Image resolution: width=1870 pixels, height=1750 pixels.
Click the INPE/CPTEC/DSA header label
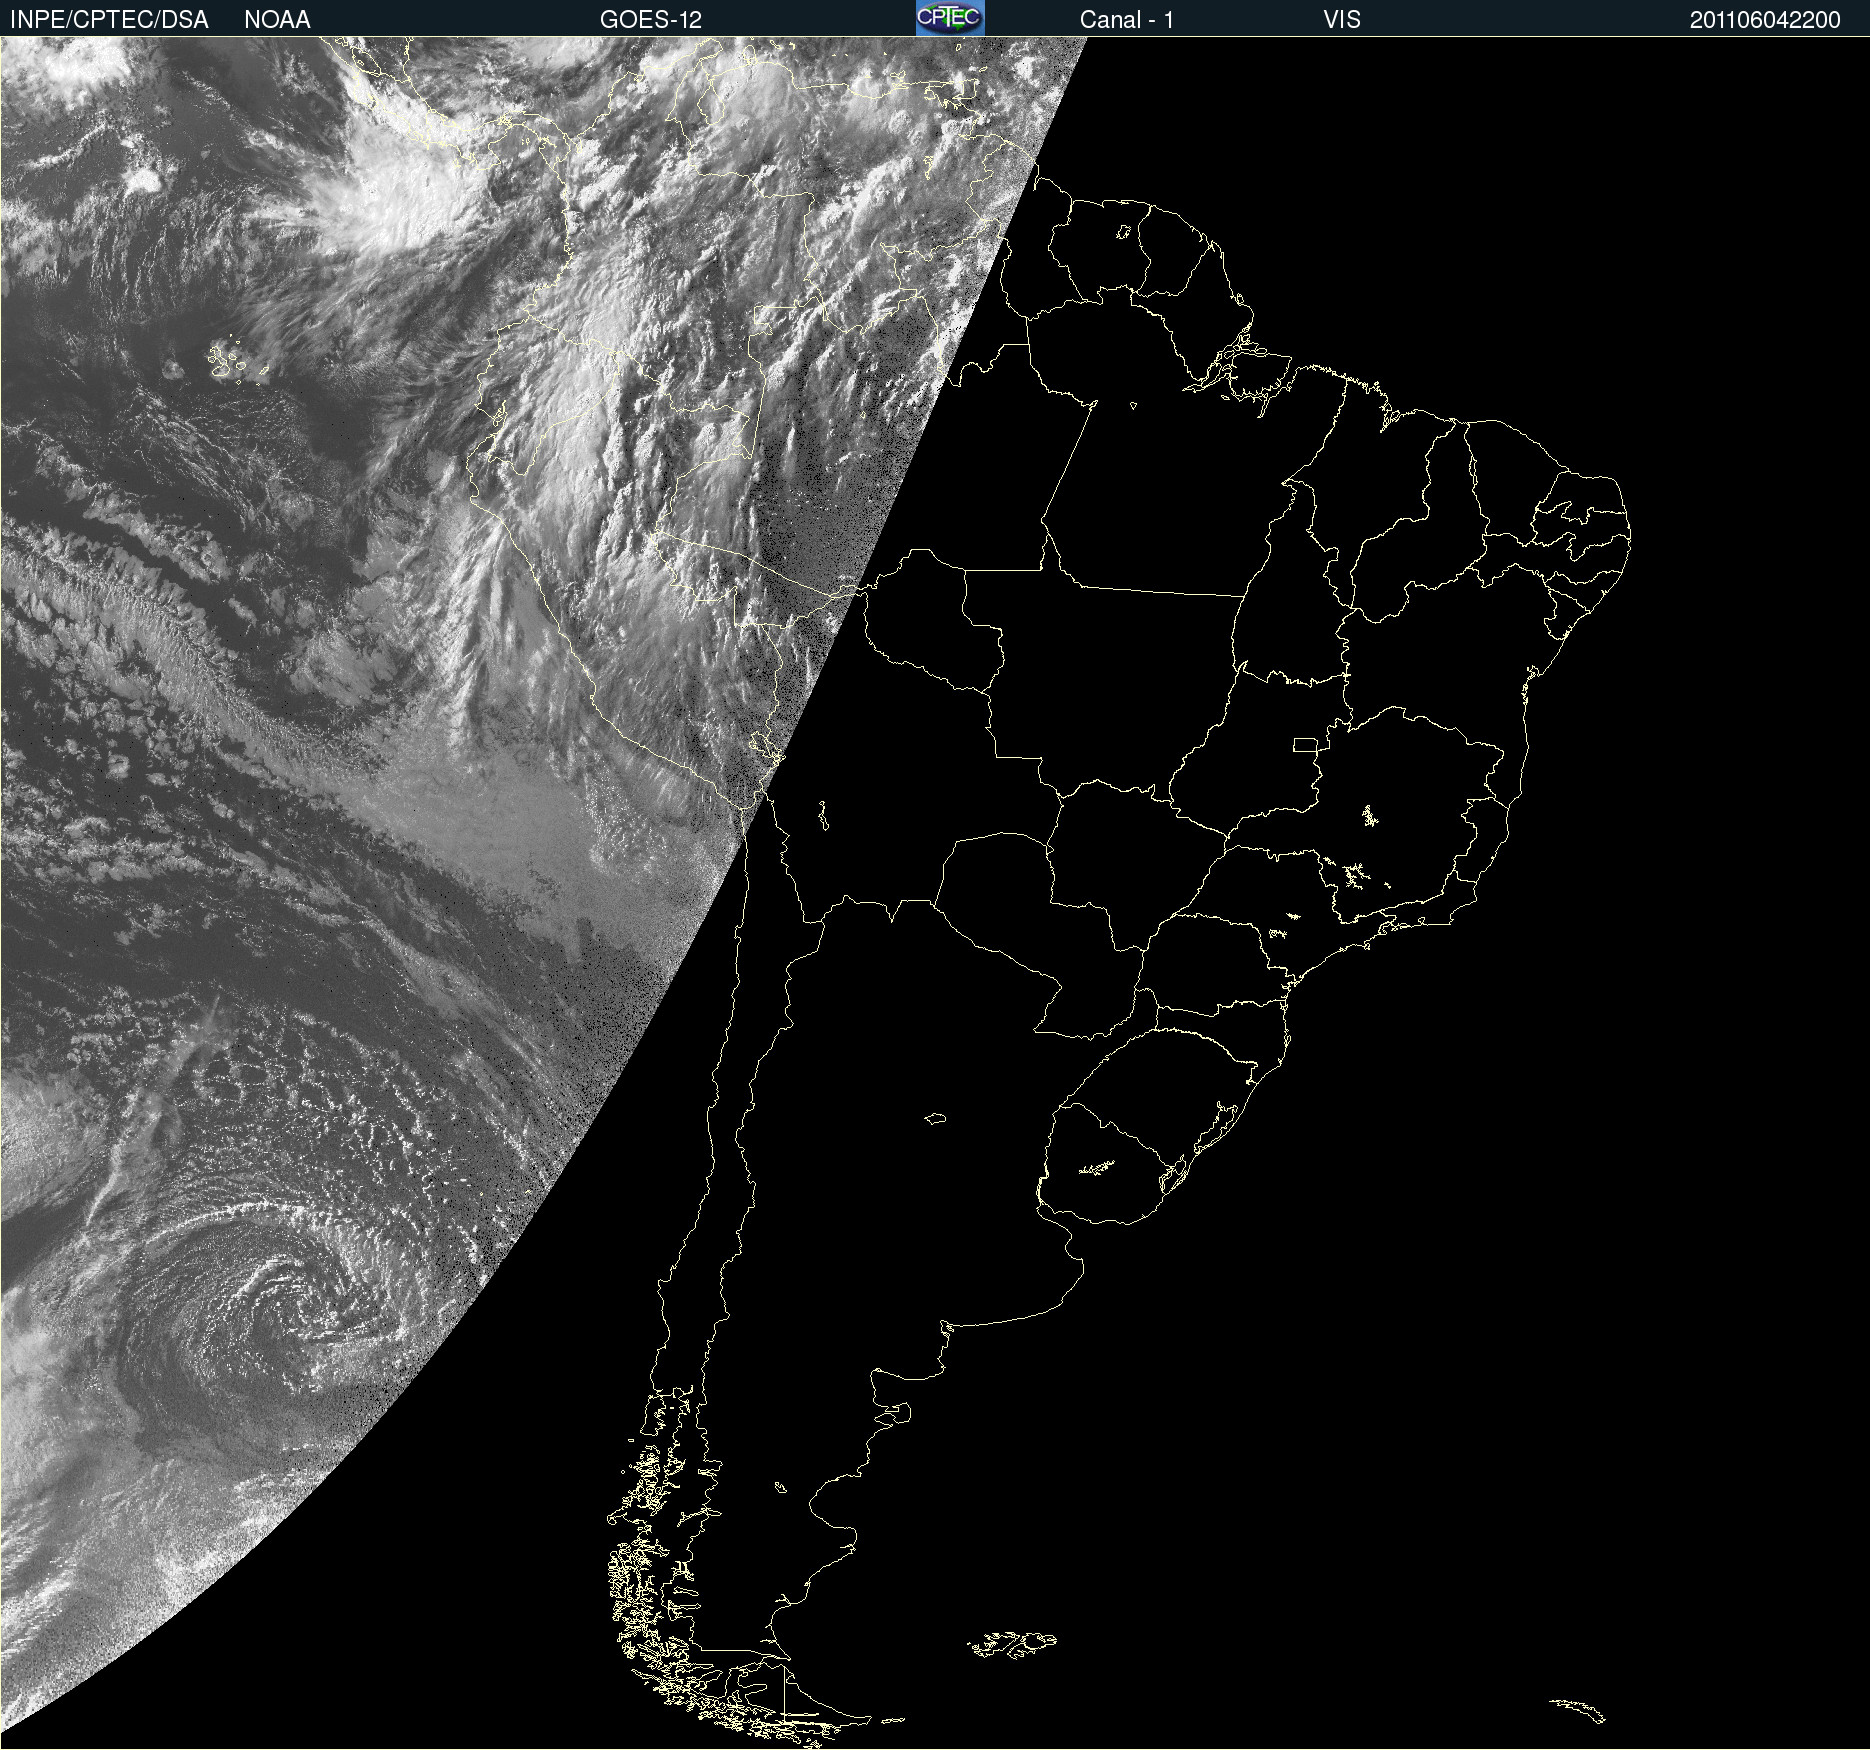(x=109, y=20)
